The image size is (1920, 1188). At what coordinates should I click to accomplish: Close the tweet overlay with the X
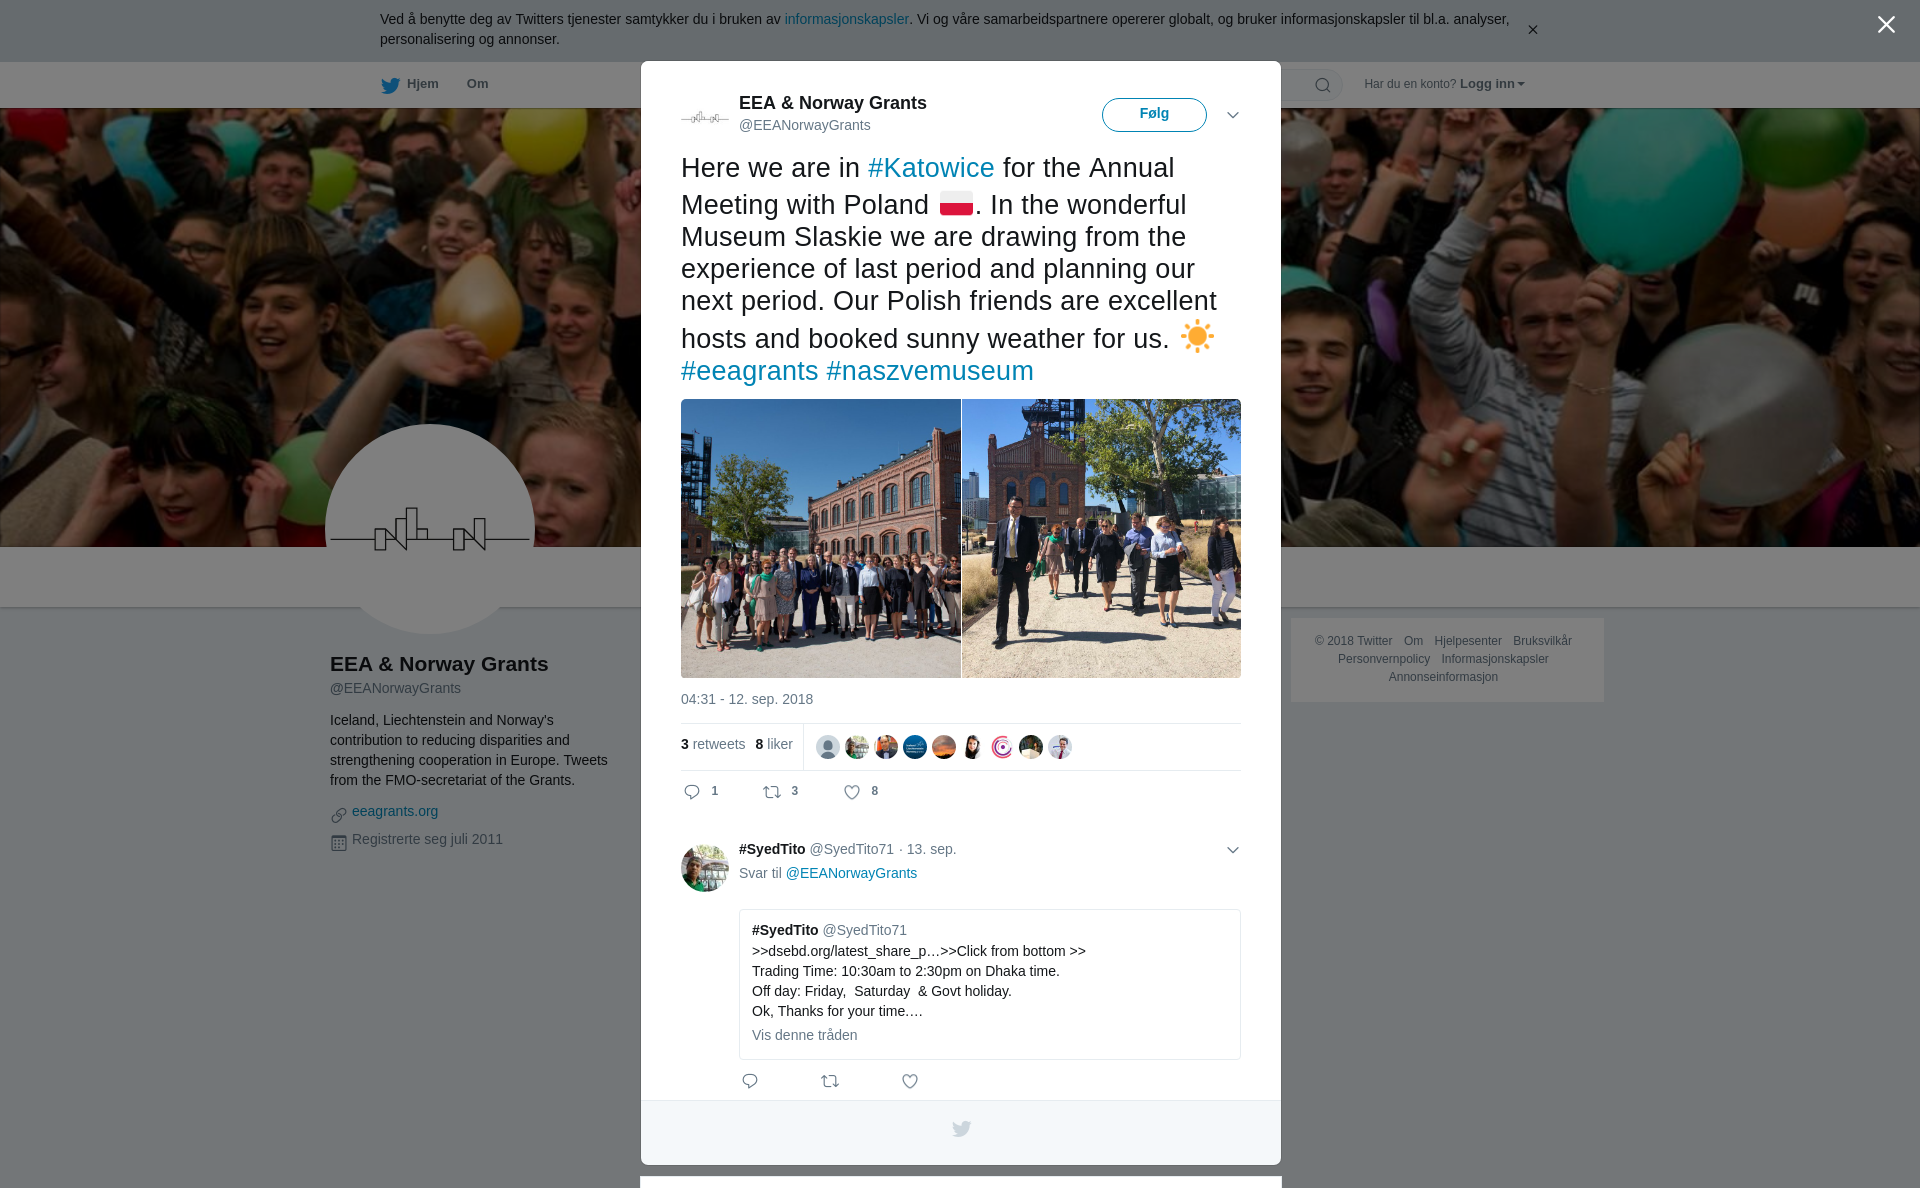tap(1886, 25)
